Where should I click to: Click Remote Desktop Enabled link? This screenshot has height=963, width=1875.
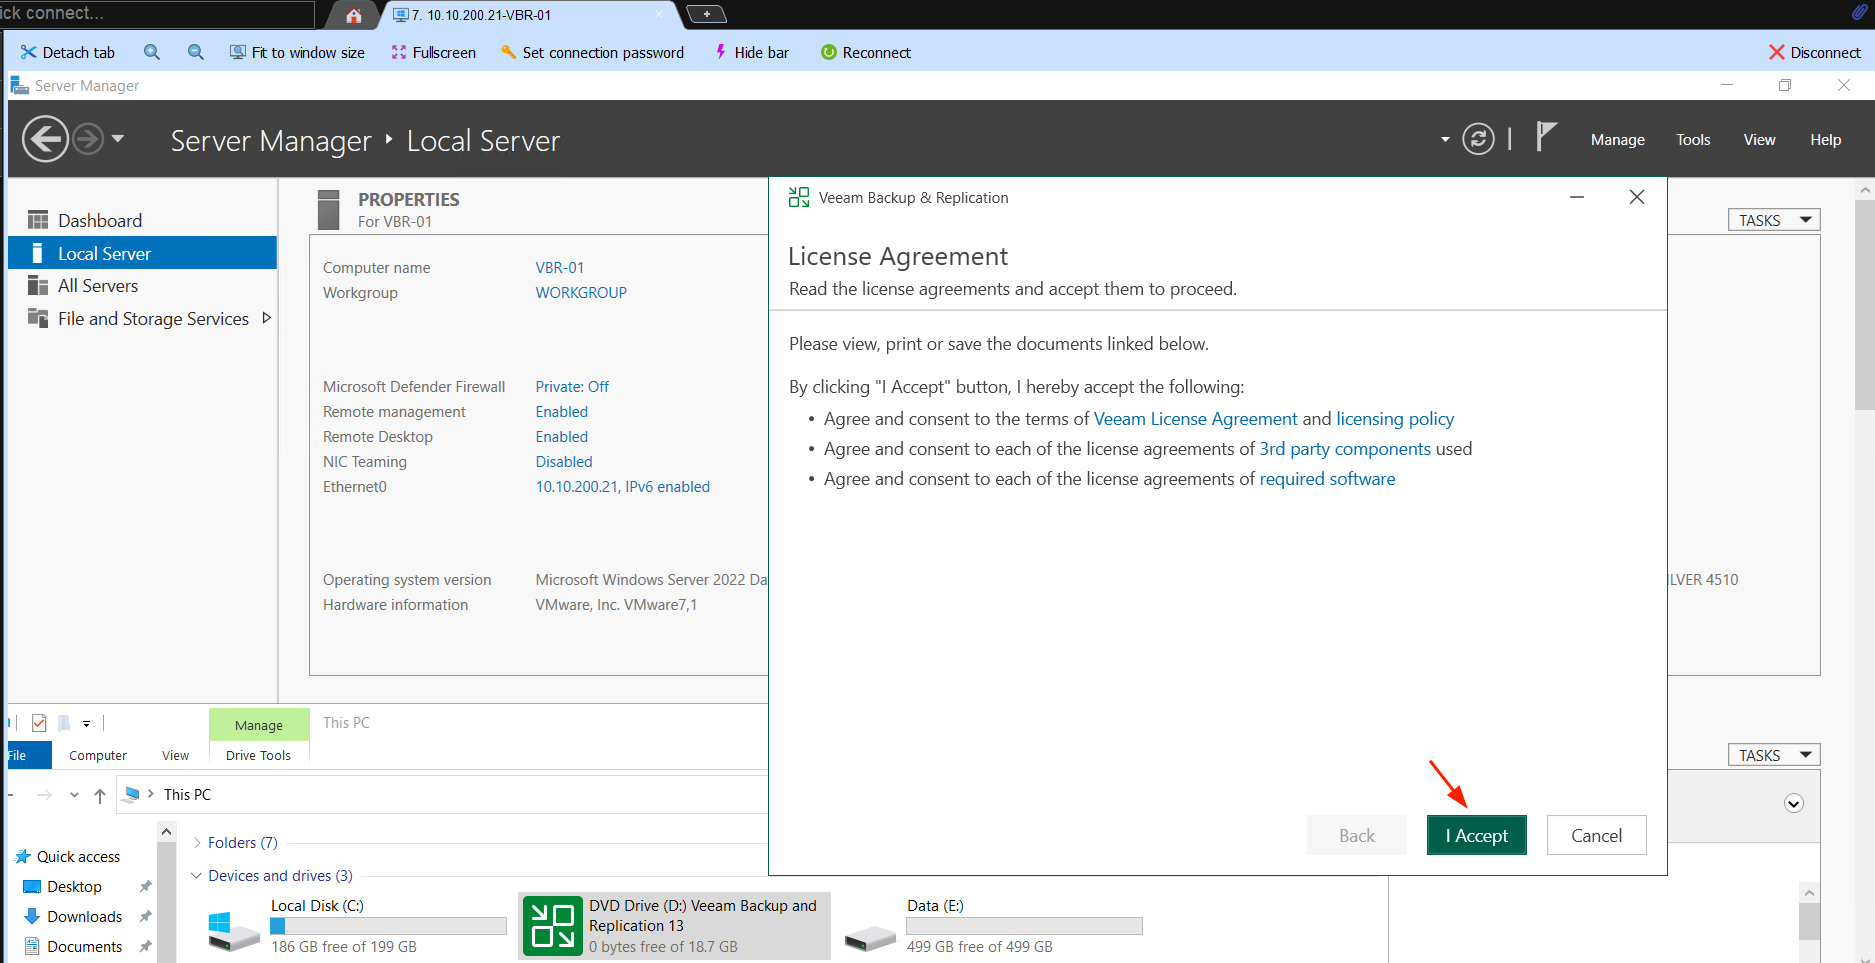[x=562, y=437]
